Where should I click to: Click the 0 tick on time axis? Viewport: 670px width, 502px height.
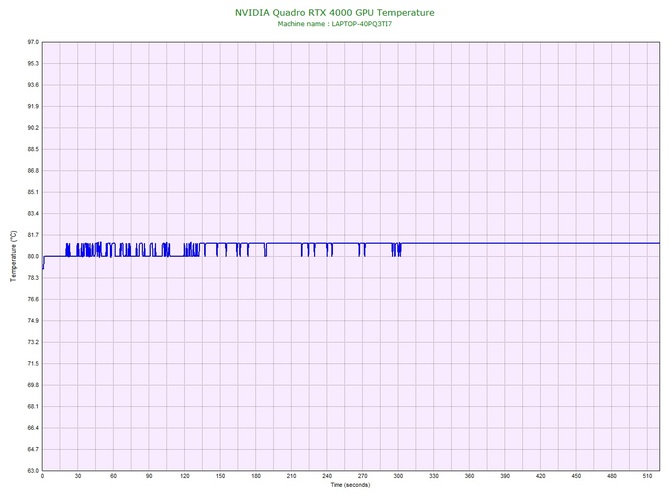tap(42, 476)
